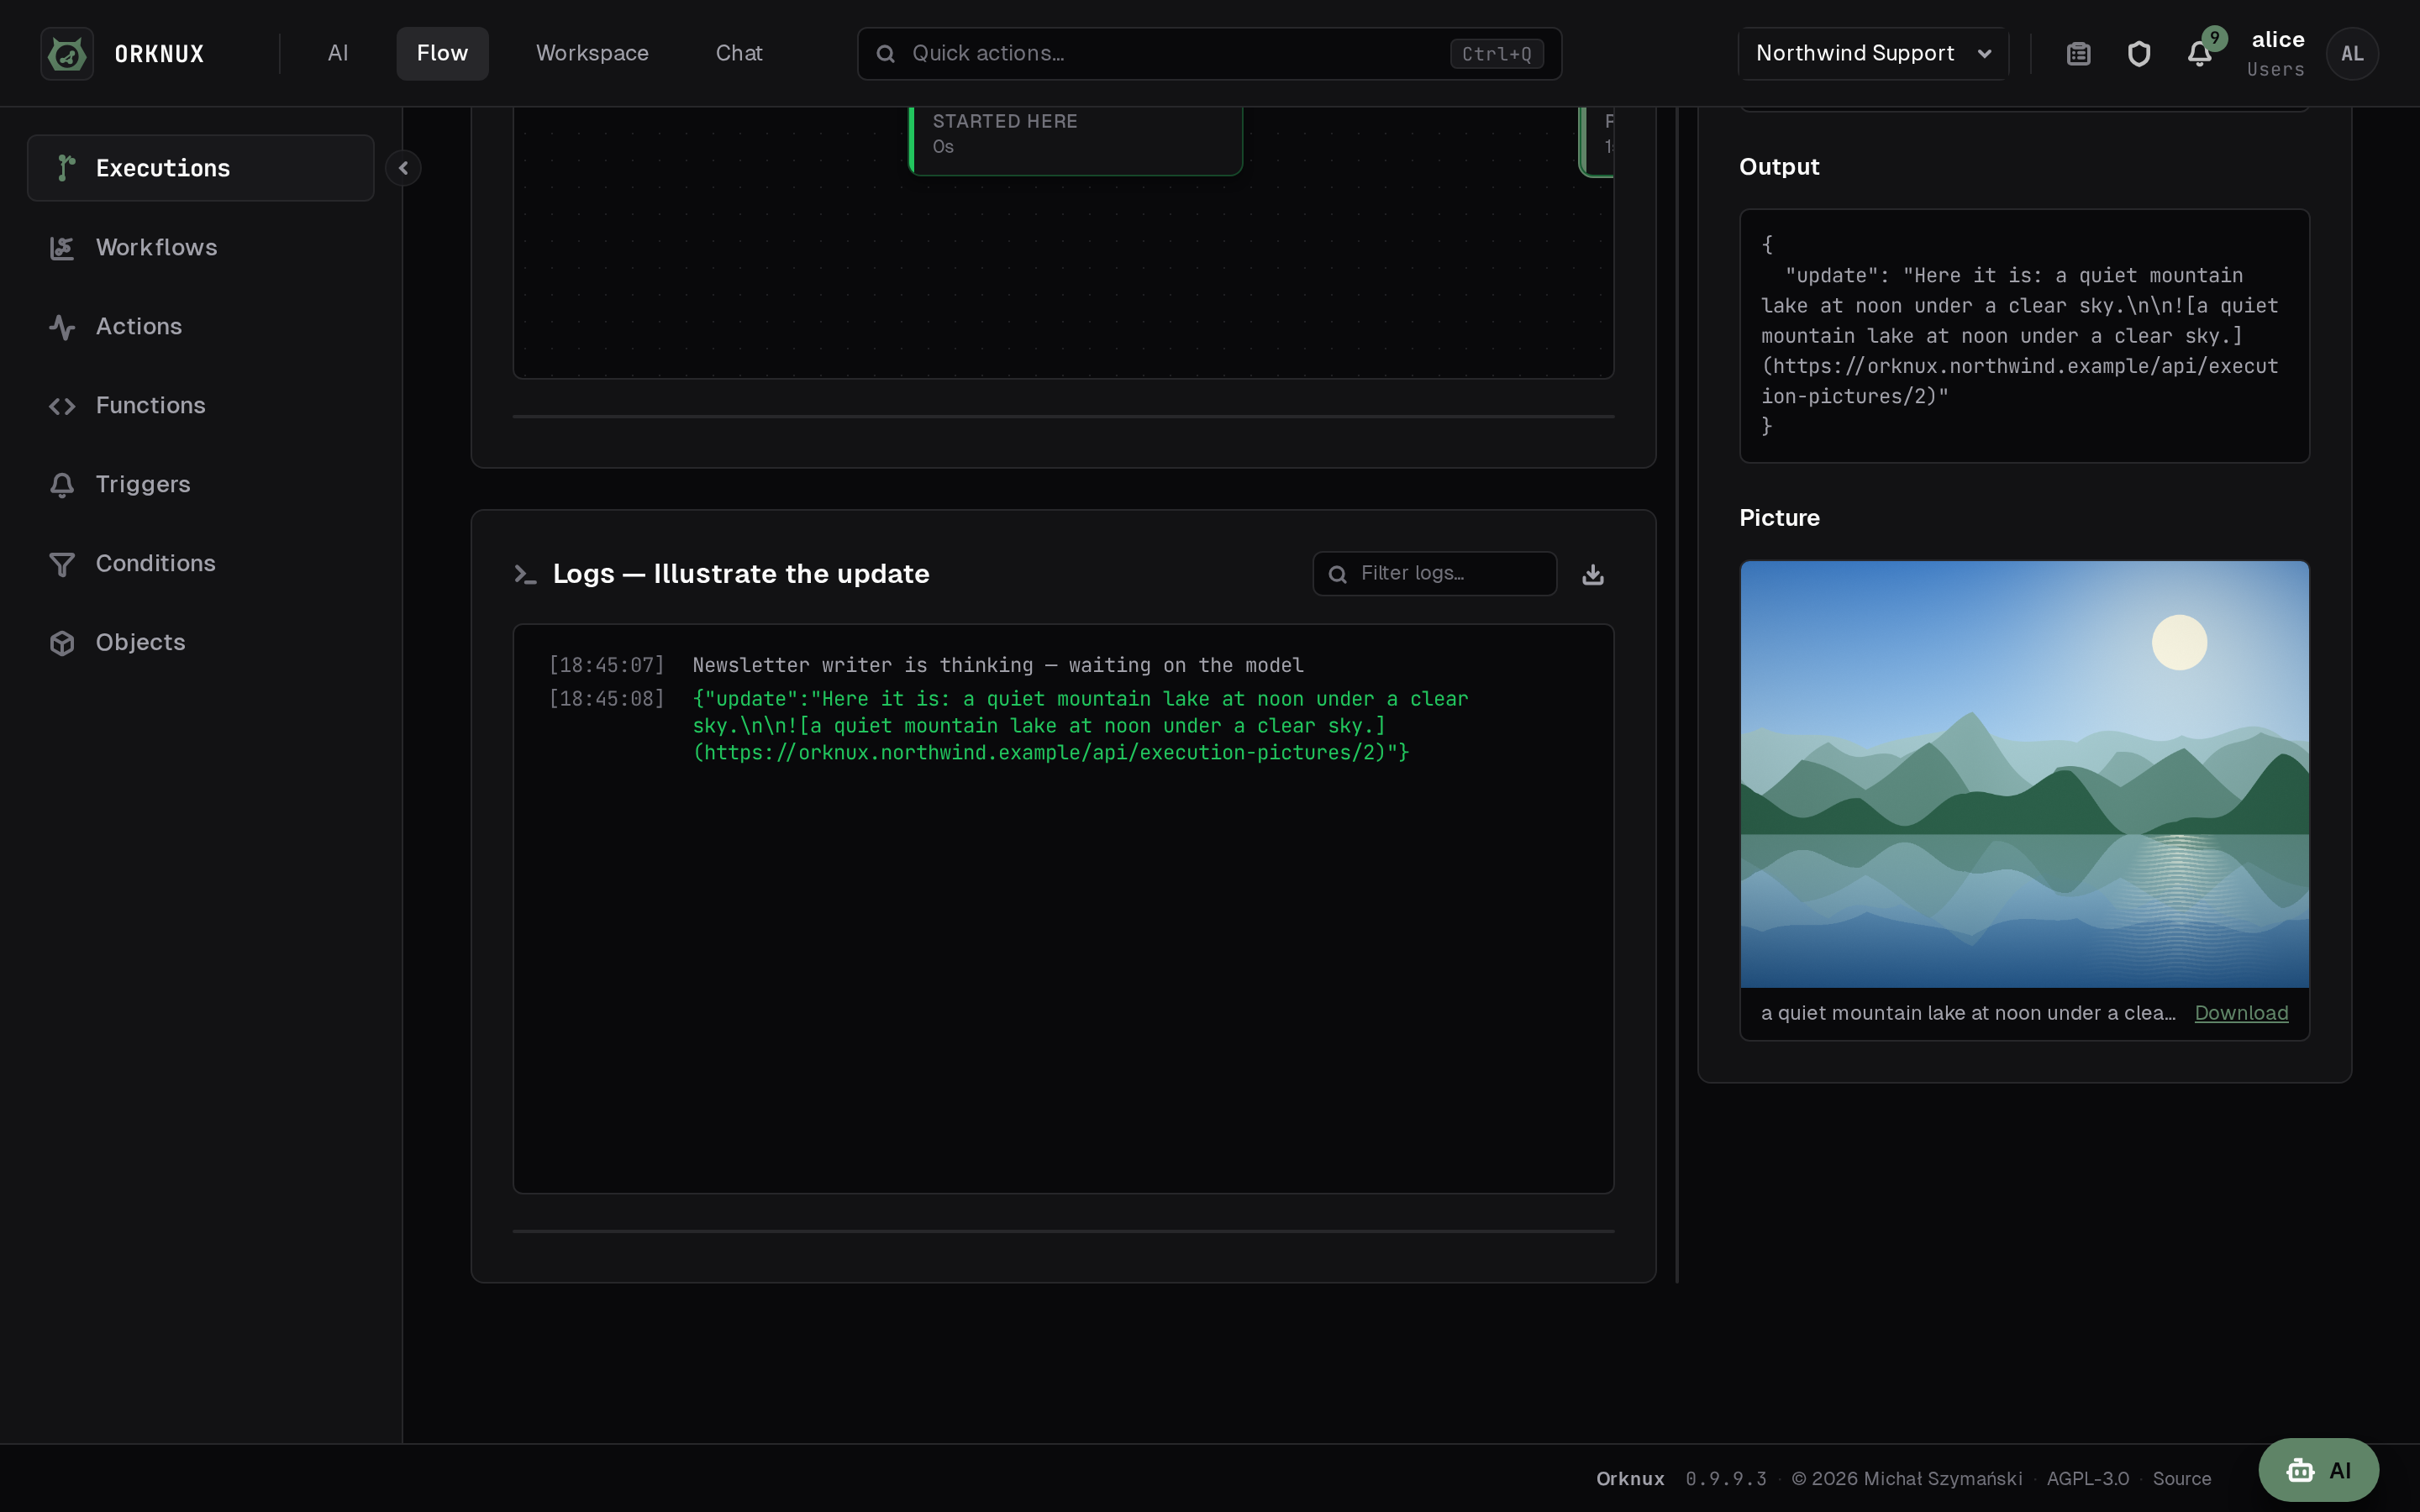Select Functions in the sidebar

[200, 405]
